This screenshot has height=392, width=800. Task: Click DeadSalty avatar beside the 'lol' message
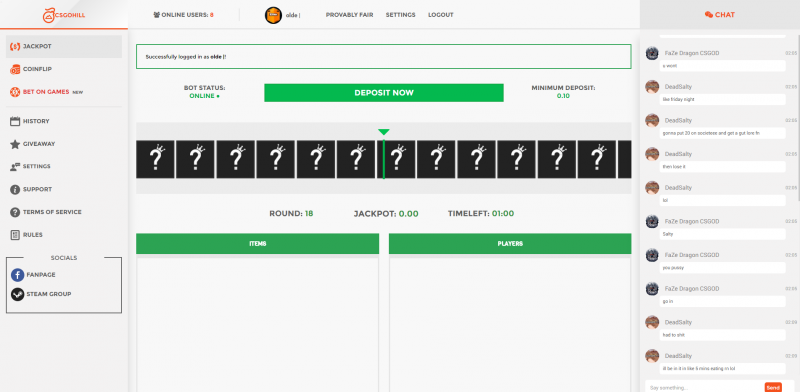point(652,188)
